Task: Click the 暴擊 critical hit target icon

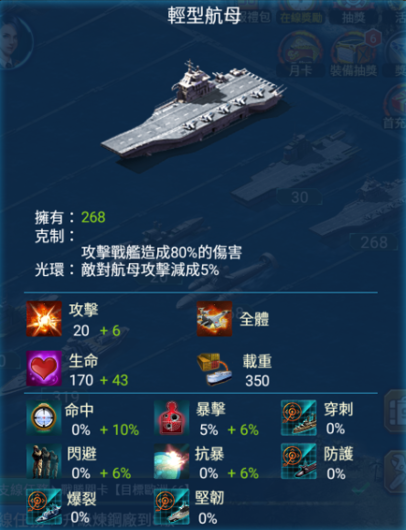Action: click(172, 417)
